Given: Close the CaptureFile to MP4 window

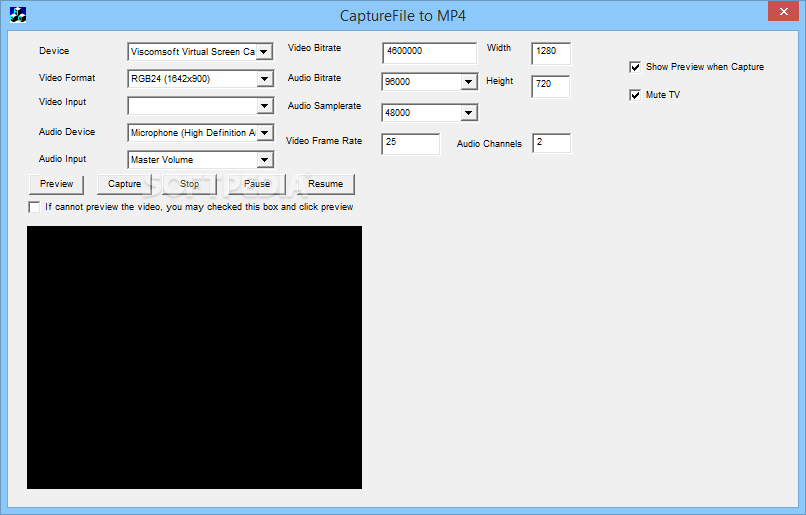Looking at the screenshot, I should pos(783,11).
